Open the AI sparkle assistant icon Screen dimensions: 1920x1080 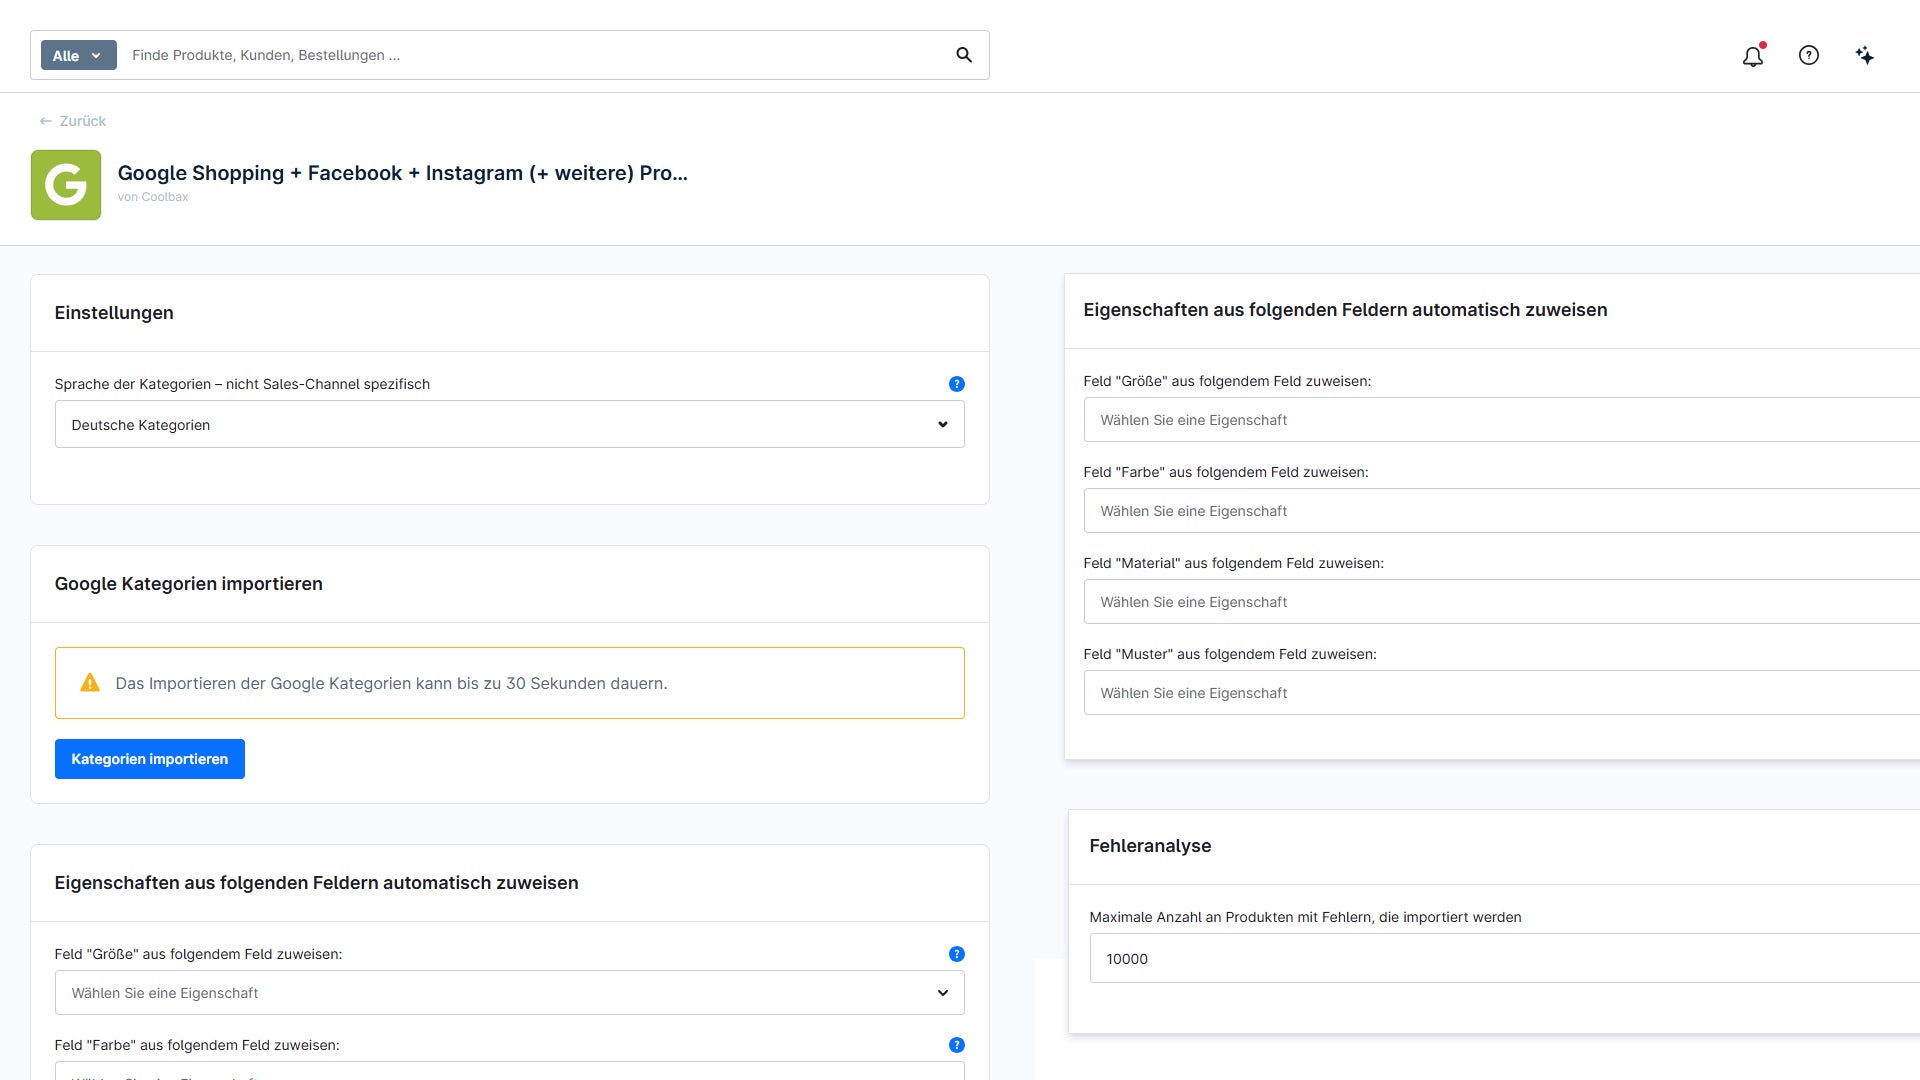(1865, 56)
